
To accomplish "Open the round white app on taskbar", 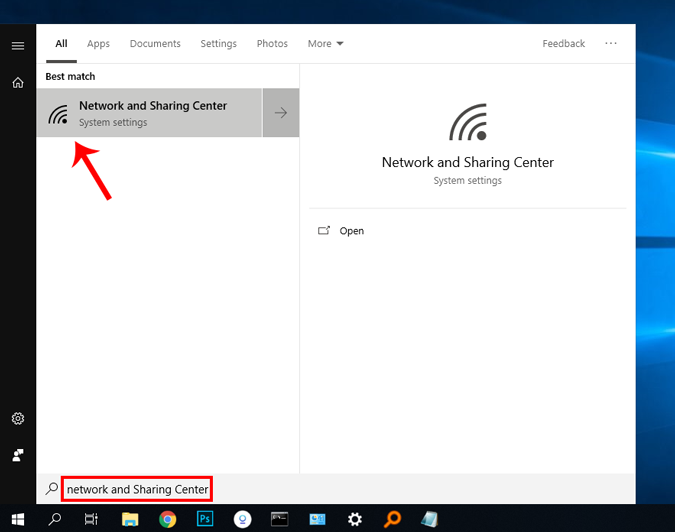I will tap(242, 519).
